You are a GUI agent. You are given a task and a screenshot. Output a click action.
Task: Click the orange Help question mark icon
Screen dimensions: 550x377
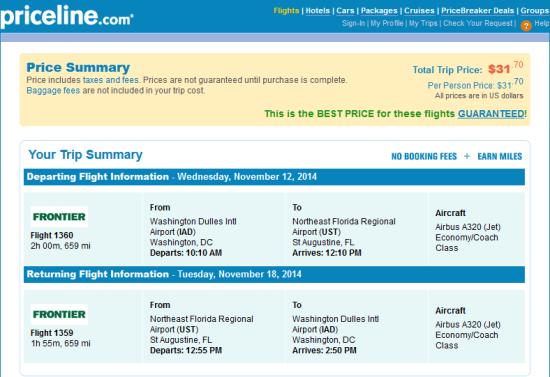click(x=526, y=26)
